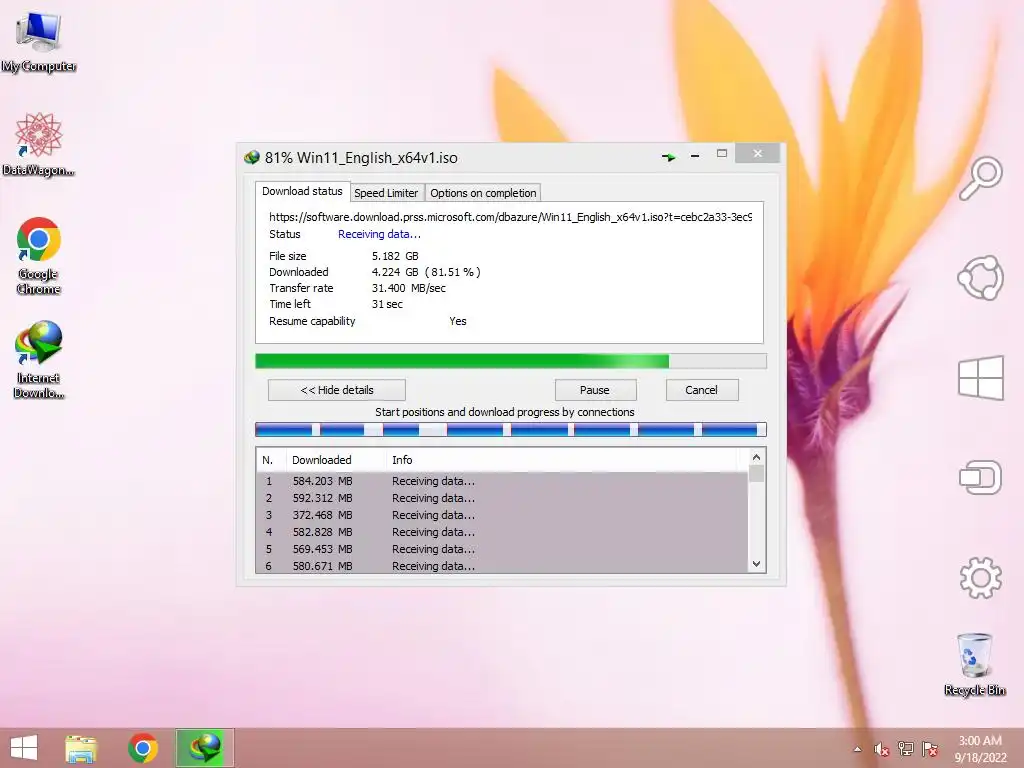Click the Windows Start charm icon
Viewport: 1024px width, 768px height.
click(x=981, y=377)
